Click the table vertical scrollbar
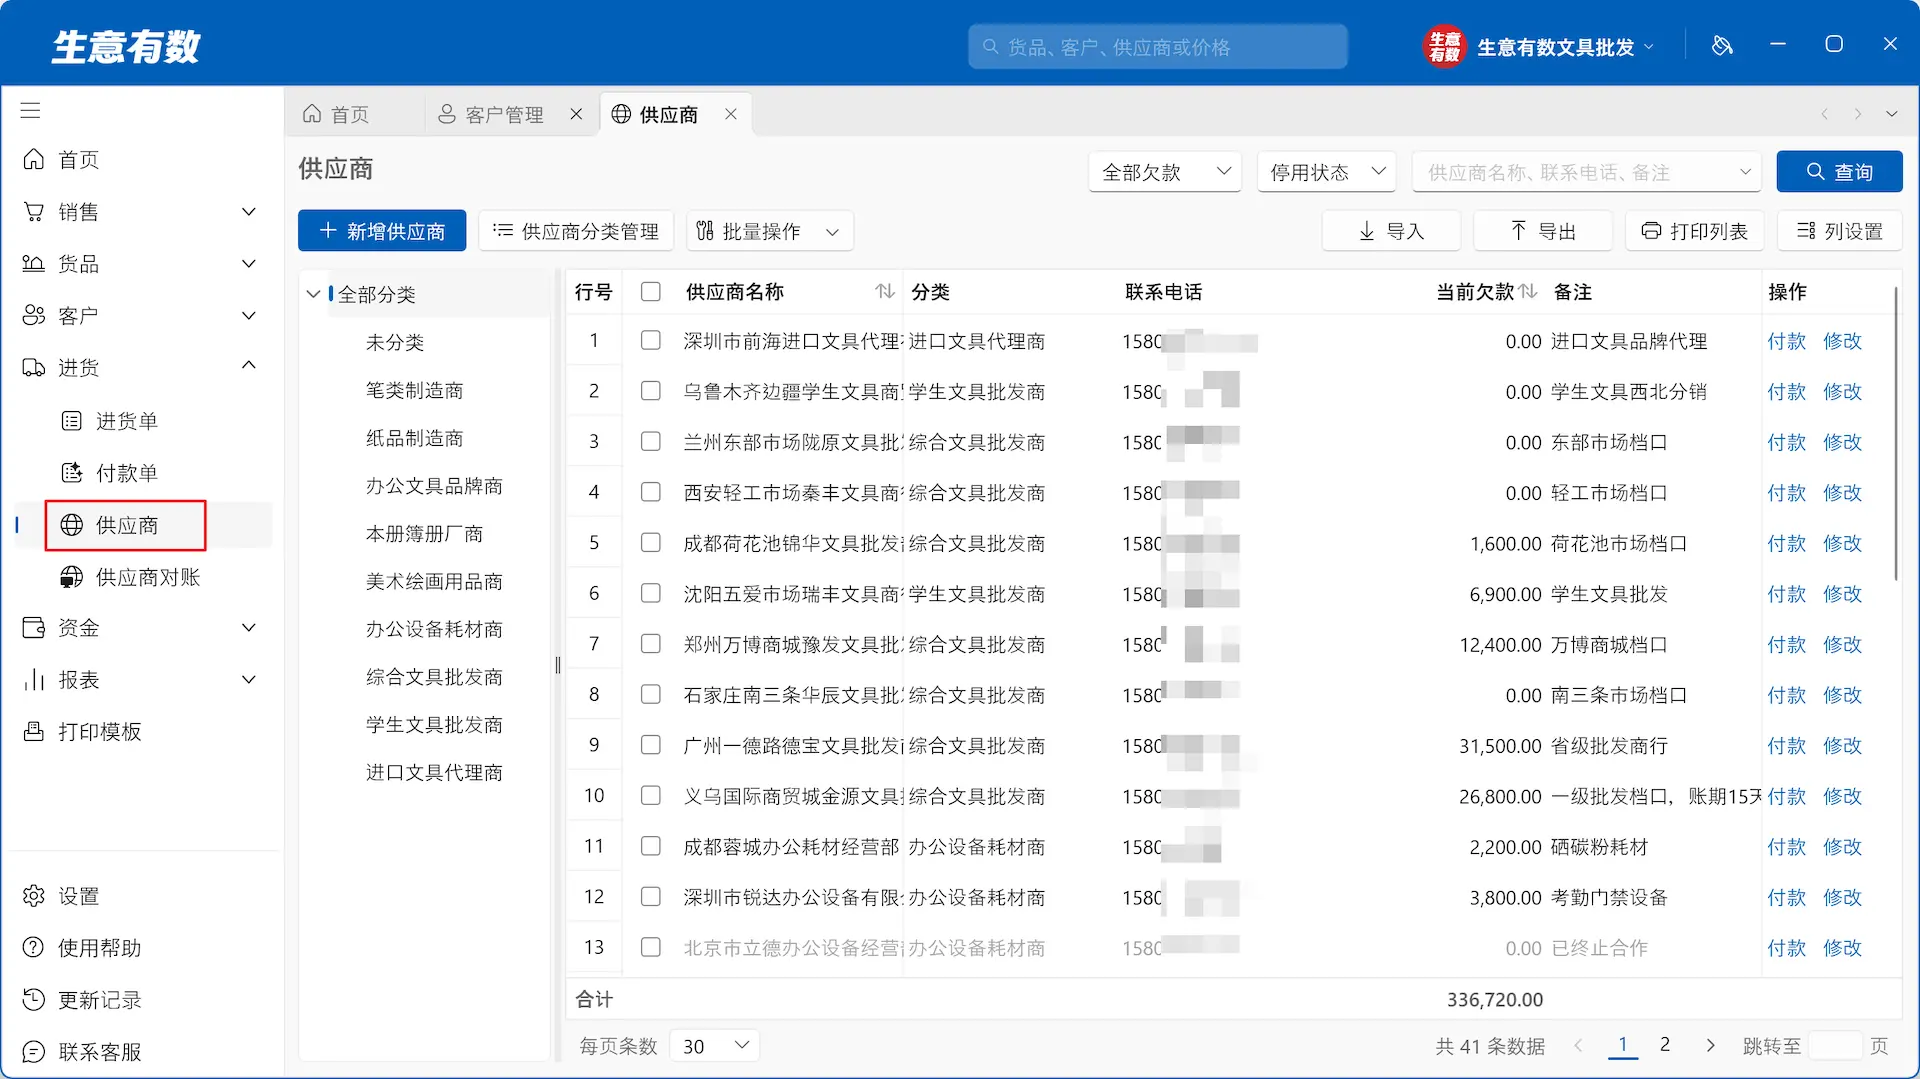The height and width of the screenshot is (1079, 1920). 1895,432
